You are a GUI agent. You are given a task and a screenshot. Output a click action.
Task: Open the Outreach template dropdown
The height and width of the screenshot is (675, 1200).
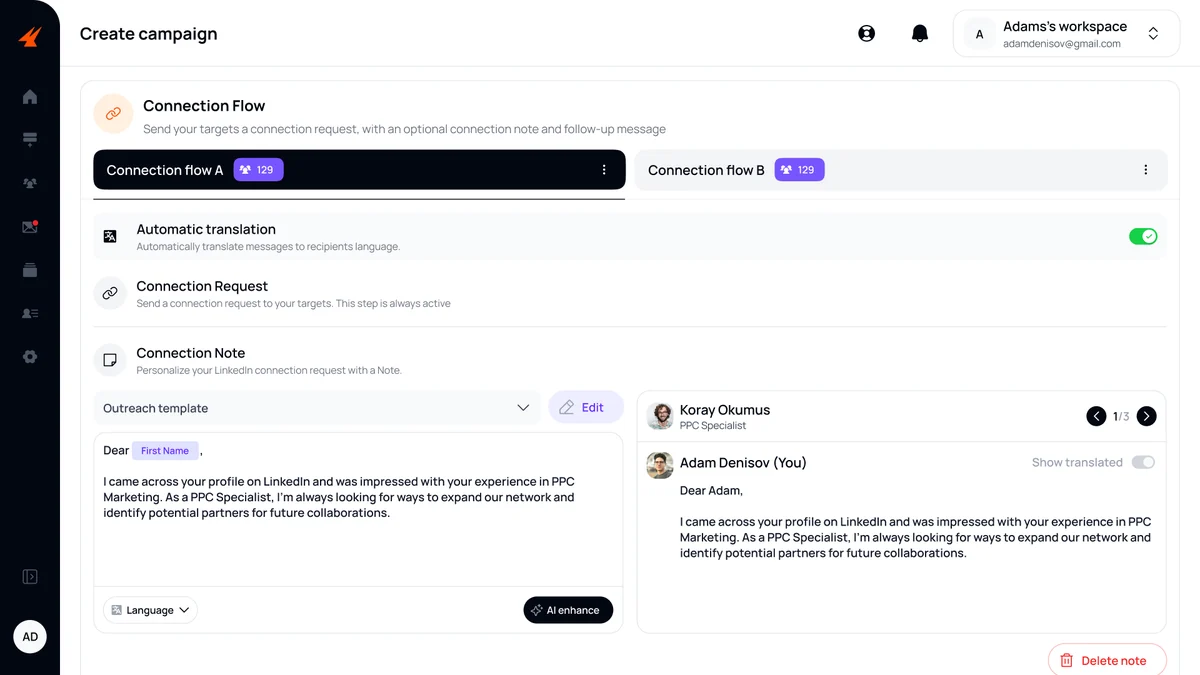(316, 408)
